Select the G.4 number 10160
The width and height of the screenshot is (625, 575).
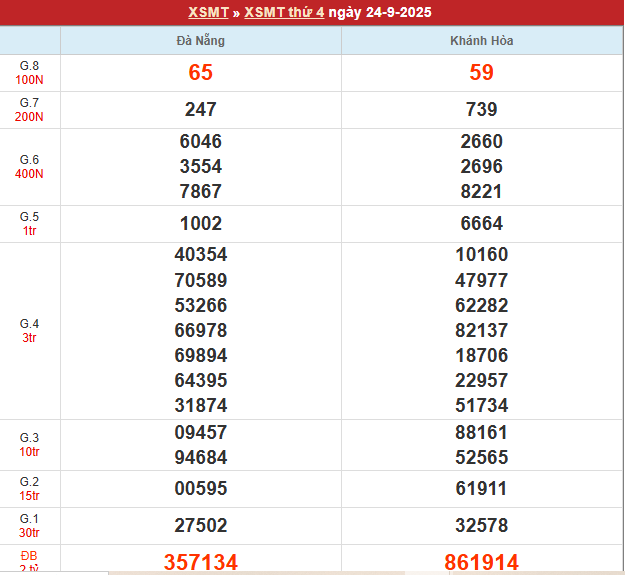pos(482,255)
